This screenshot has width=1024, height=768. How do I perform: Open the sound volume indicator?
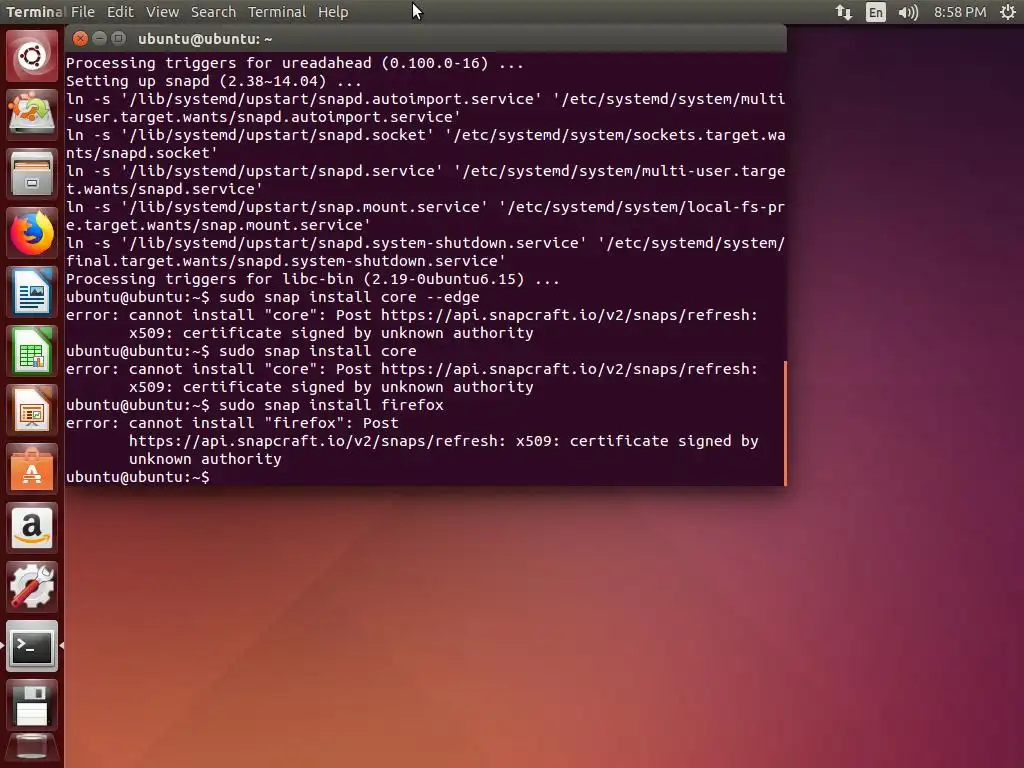point(908,12)
